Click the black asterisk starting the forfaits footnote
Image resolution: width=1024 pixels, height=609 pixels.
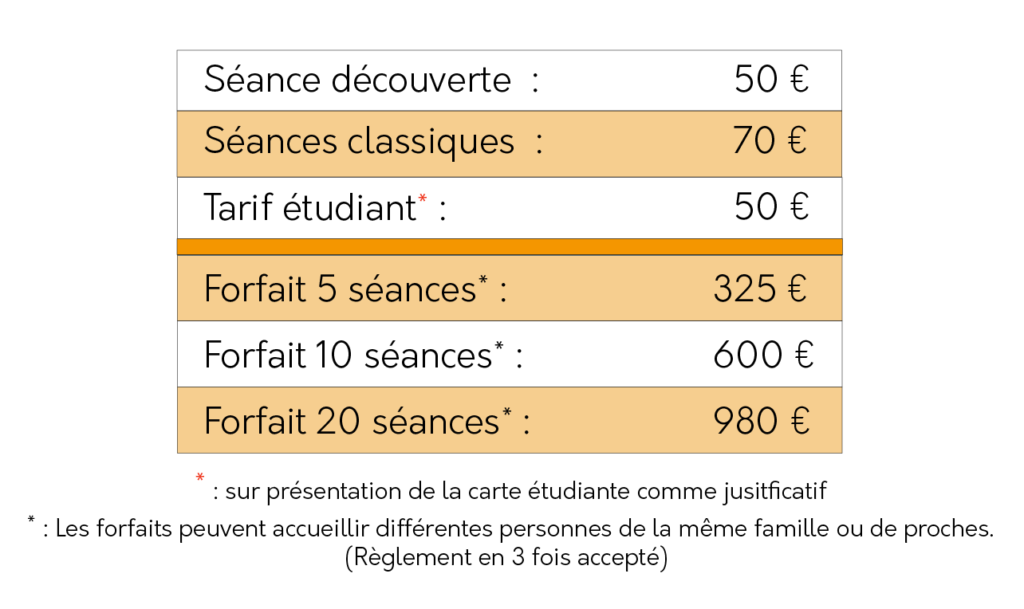(31, 520)
